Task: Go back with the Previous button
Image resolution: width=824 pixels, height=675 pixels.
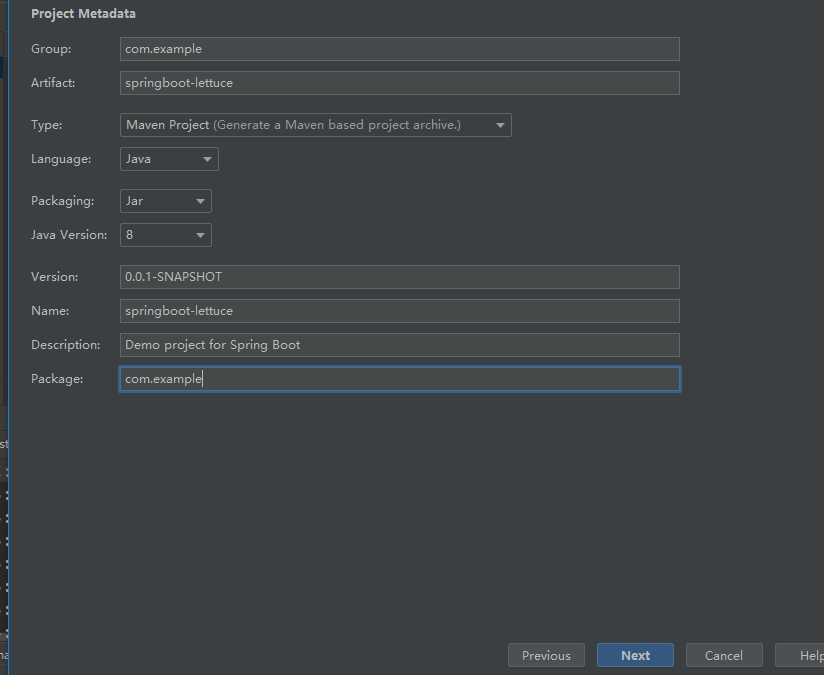Action: pos(546,656)
